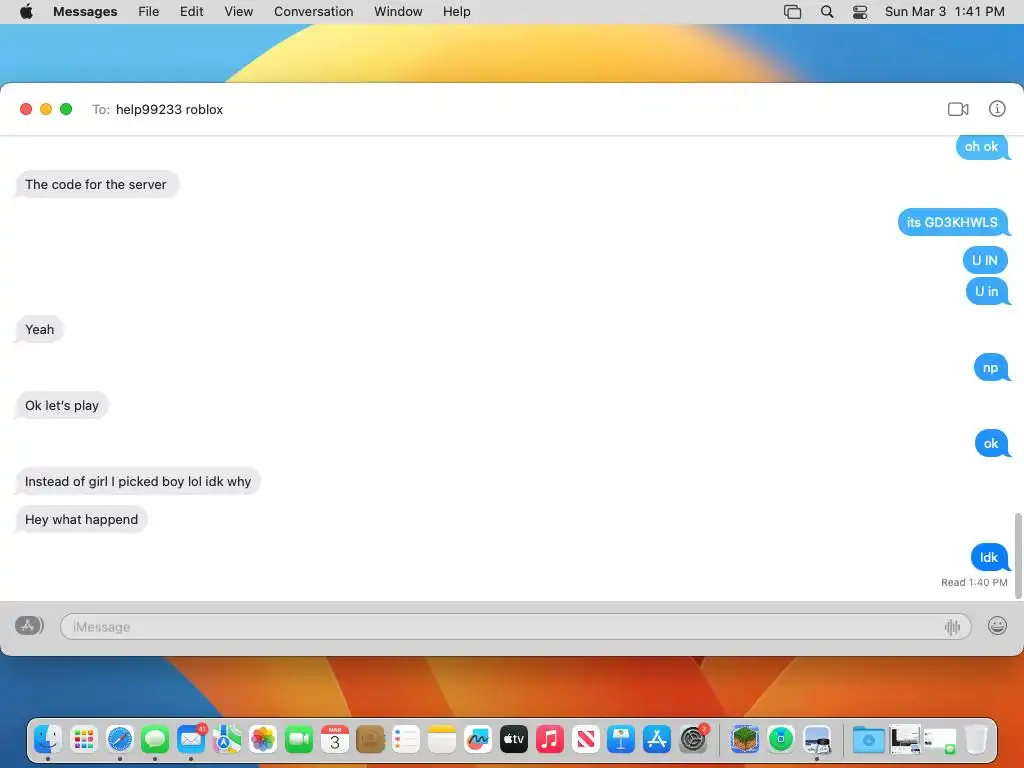Open Keynote in the Dock
This screenshot has width=1024, height=768.
[x=620, y=740]
